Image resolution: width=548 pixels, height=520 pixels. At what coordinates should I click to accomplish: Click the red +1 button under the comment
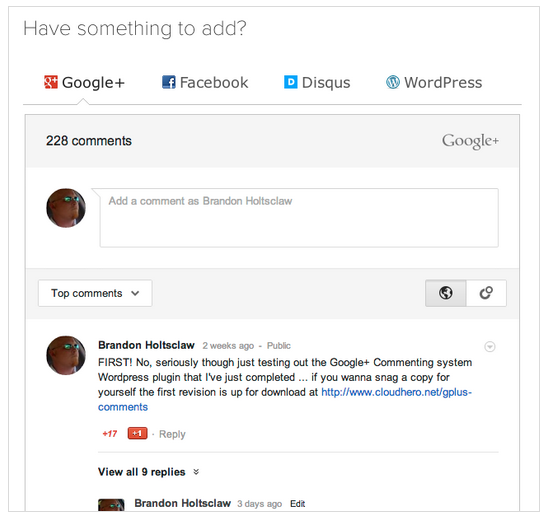(x=137, y=434)
